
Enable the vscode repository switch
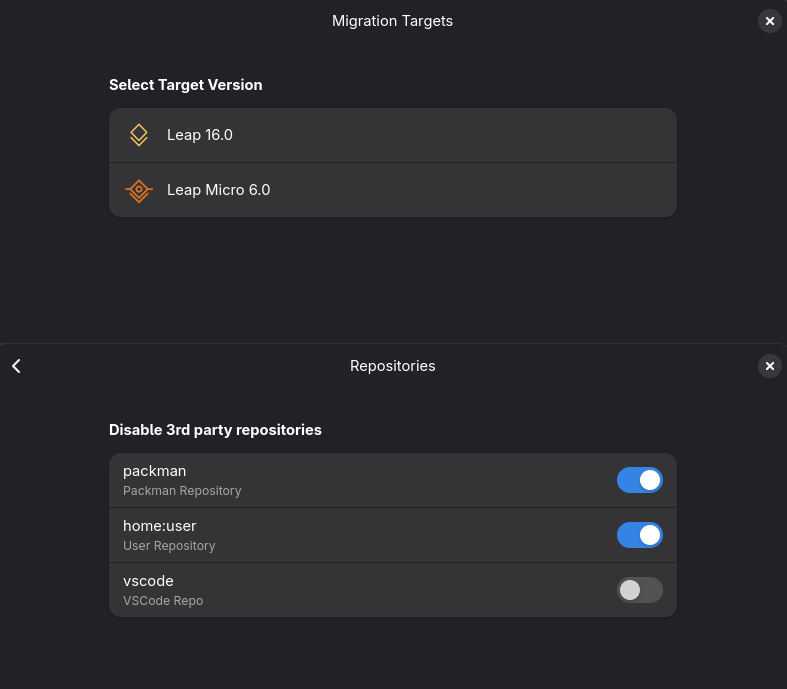(x=639, y=590)
